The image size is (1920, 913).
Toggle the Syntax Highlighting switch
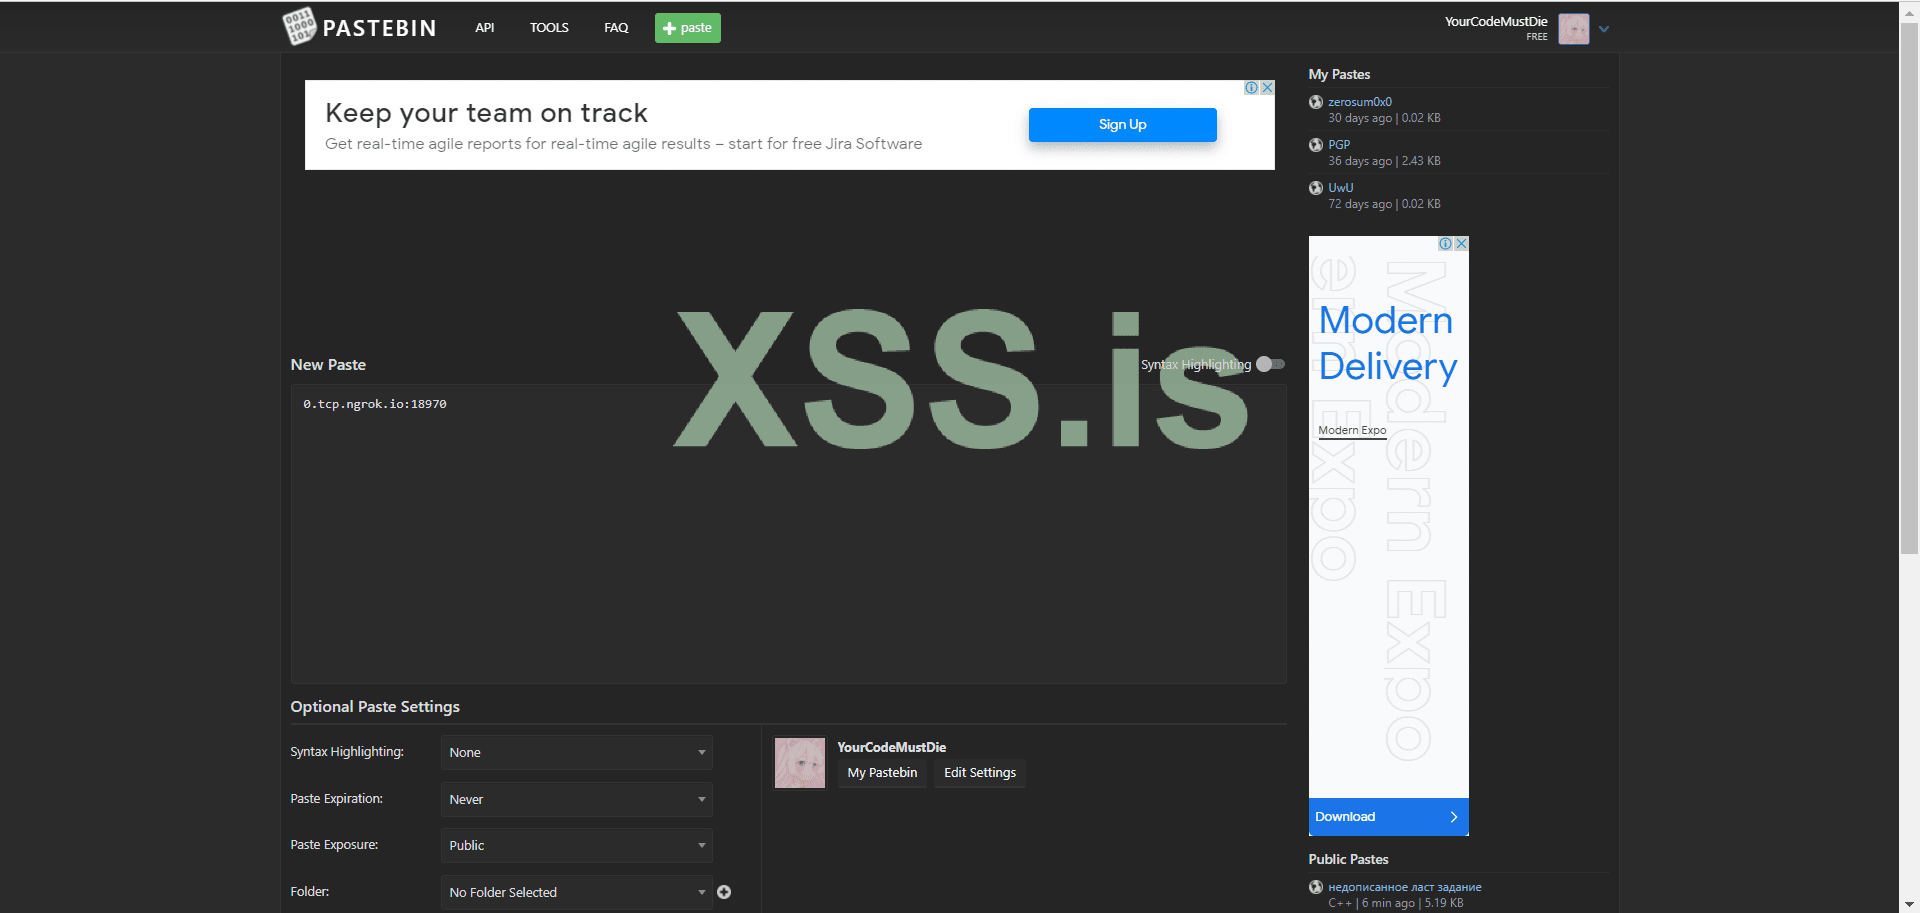1270,364
